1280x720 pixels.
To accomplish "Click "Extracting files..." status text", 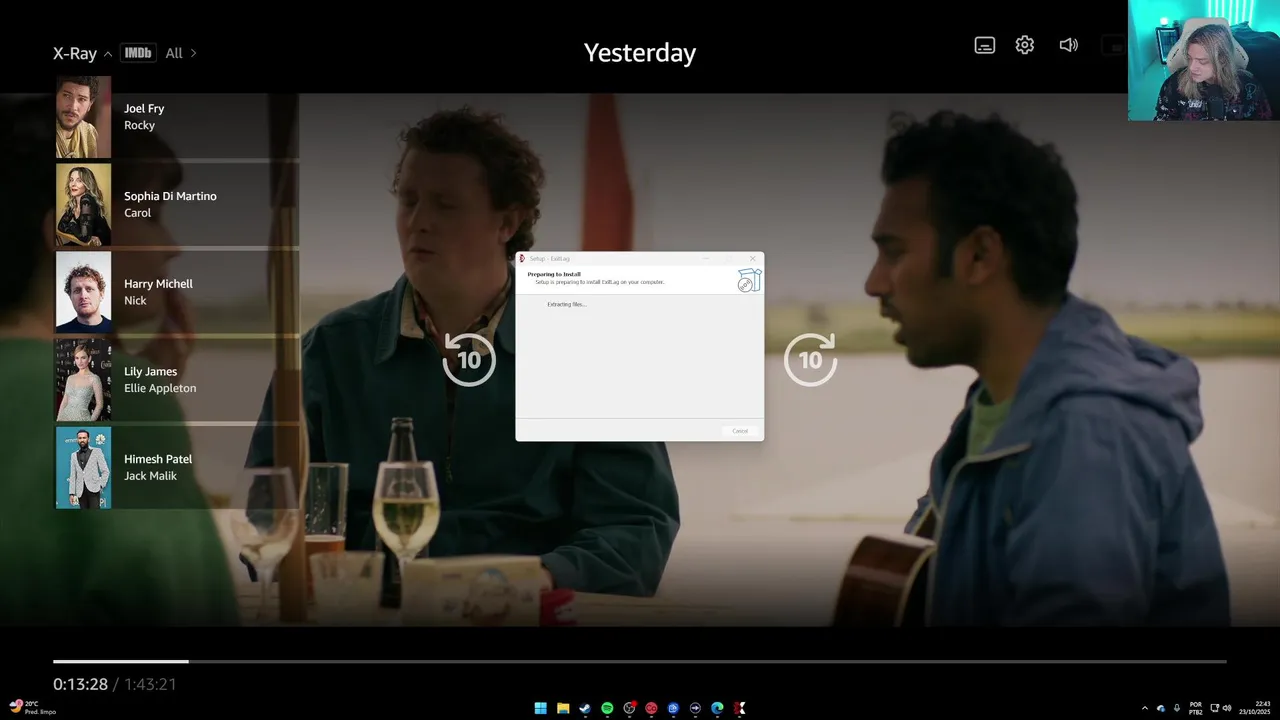I will (567, 304).
